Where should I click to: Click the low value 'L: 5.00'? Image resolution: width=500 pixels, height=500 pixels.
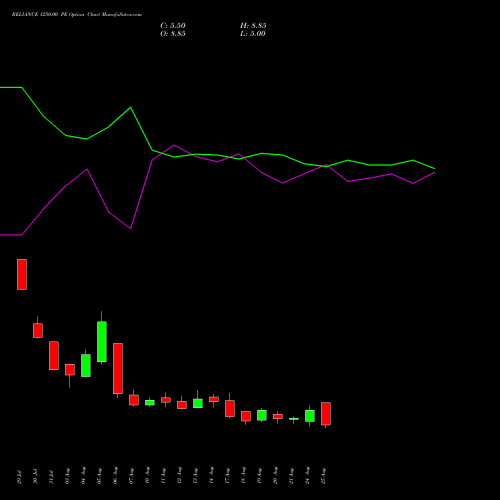pos(253,34)
